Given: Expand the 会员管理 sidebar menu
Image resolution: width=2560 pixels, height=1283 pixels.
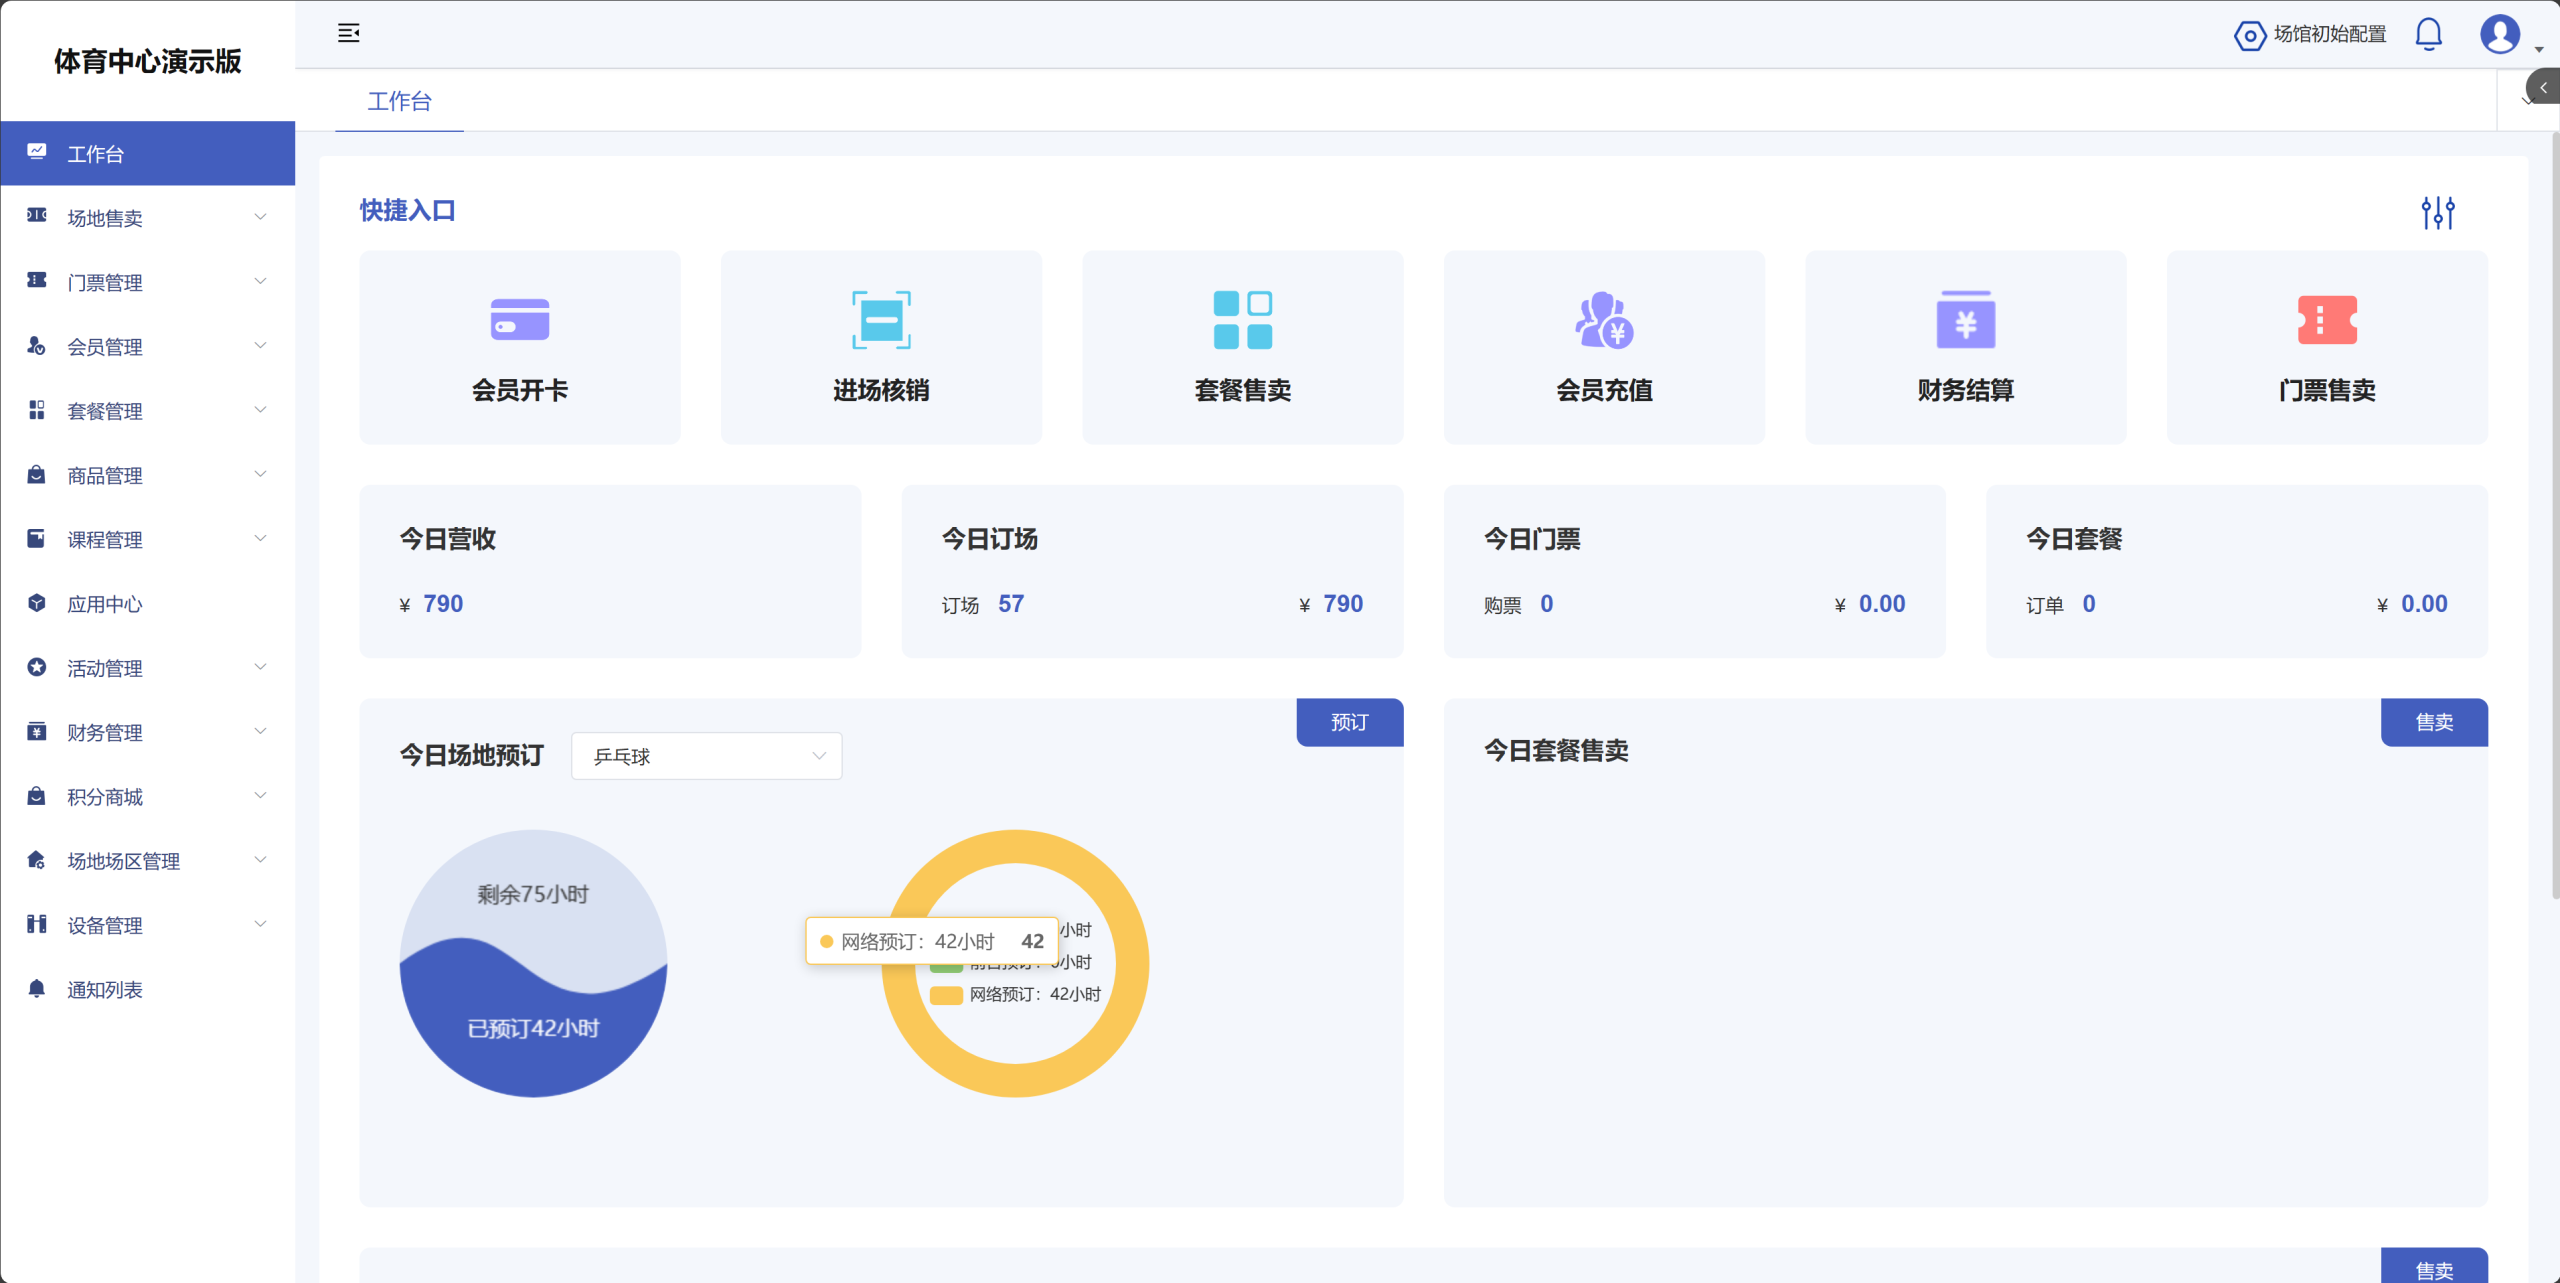Looking at the screenshot, I should point(147,347).
